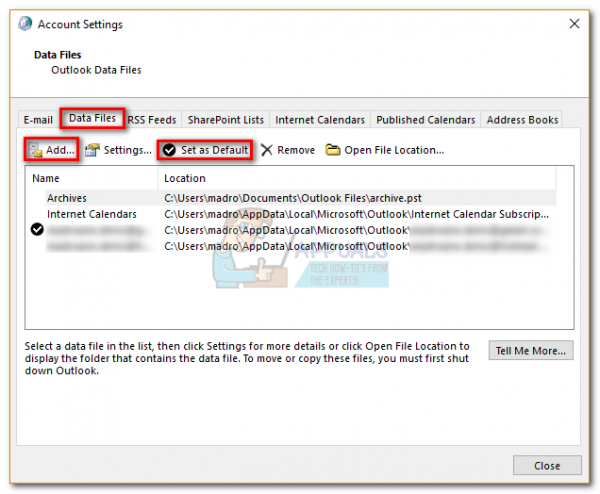Click the Add data file icon

35,150
